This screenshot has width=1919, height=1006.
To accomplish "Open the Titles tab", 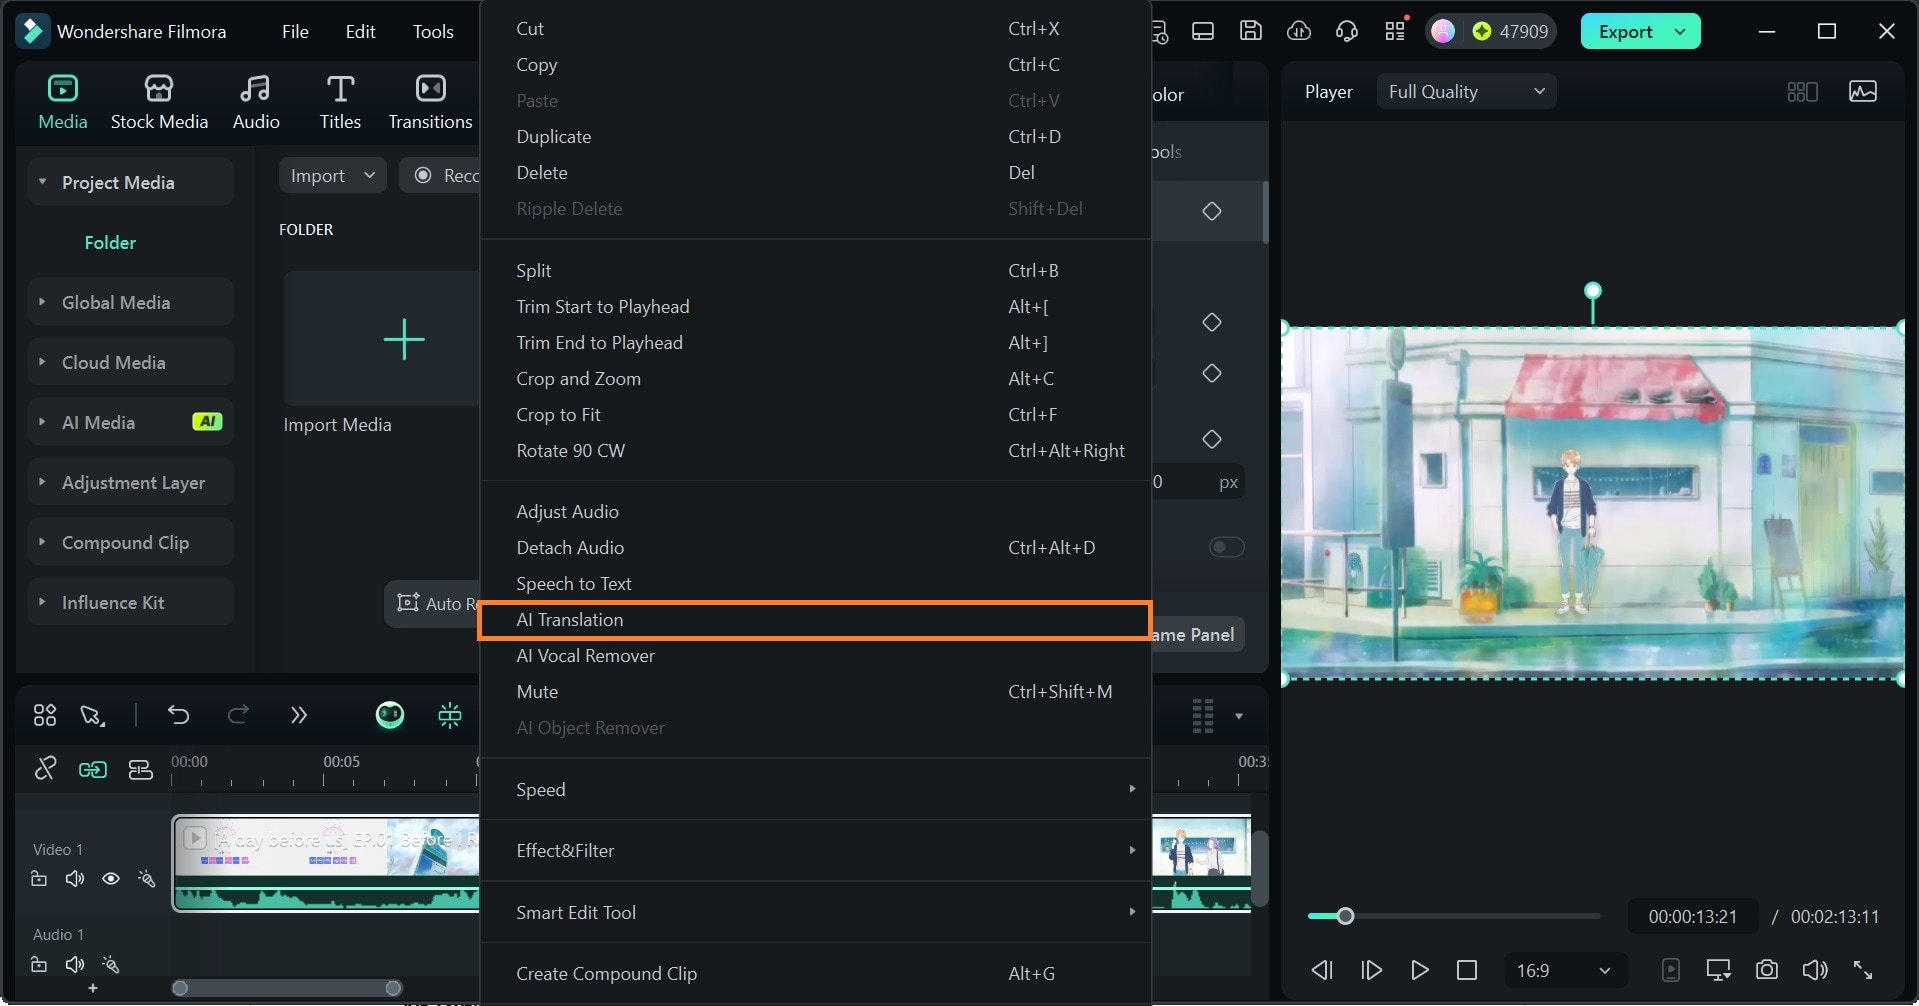I will 340,101.
